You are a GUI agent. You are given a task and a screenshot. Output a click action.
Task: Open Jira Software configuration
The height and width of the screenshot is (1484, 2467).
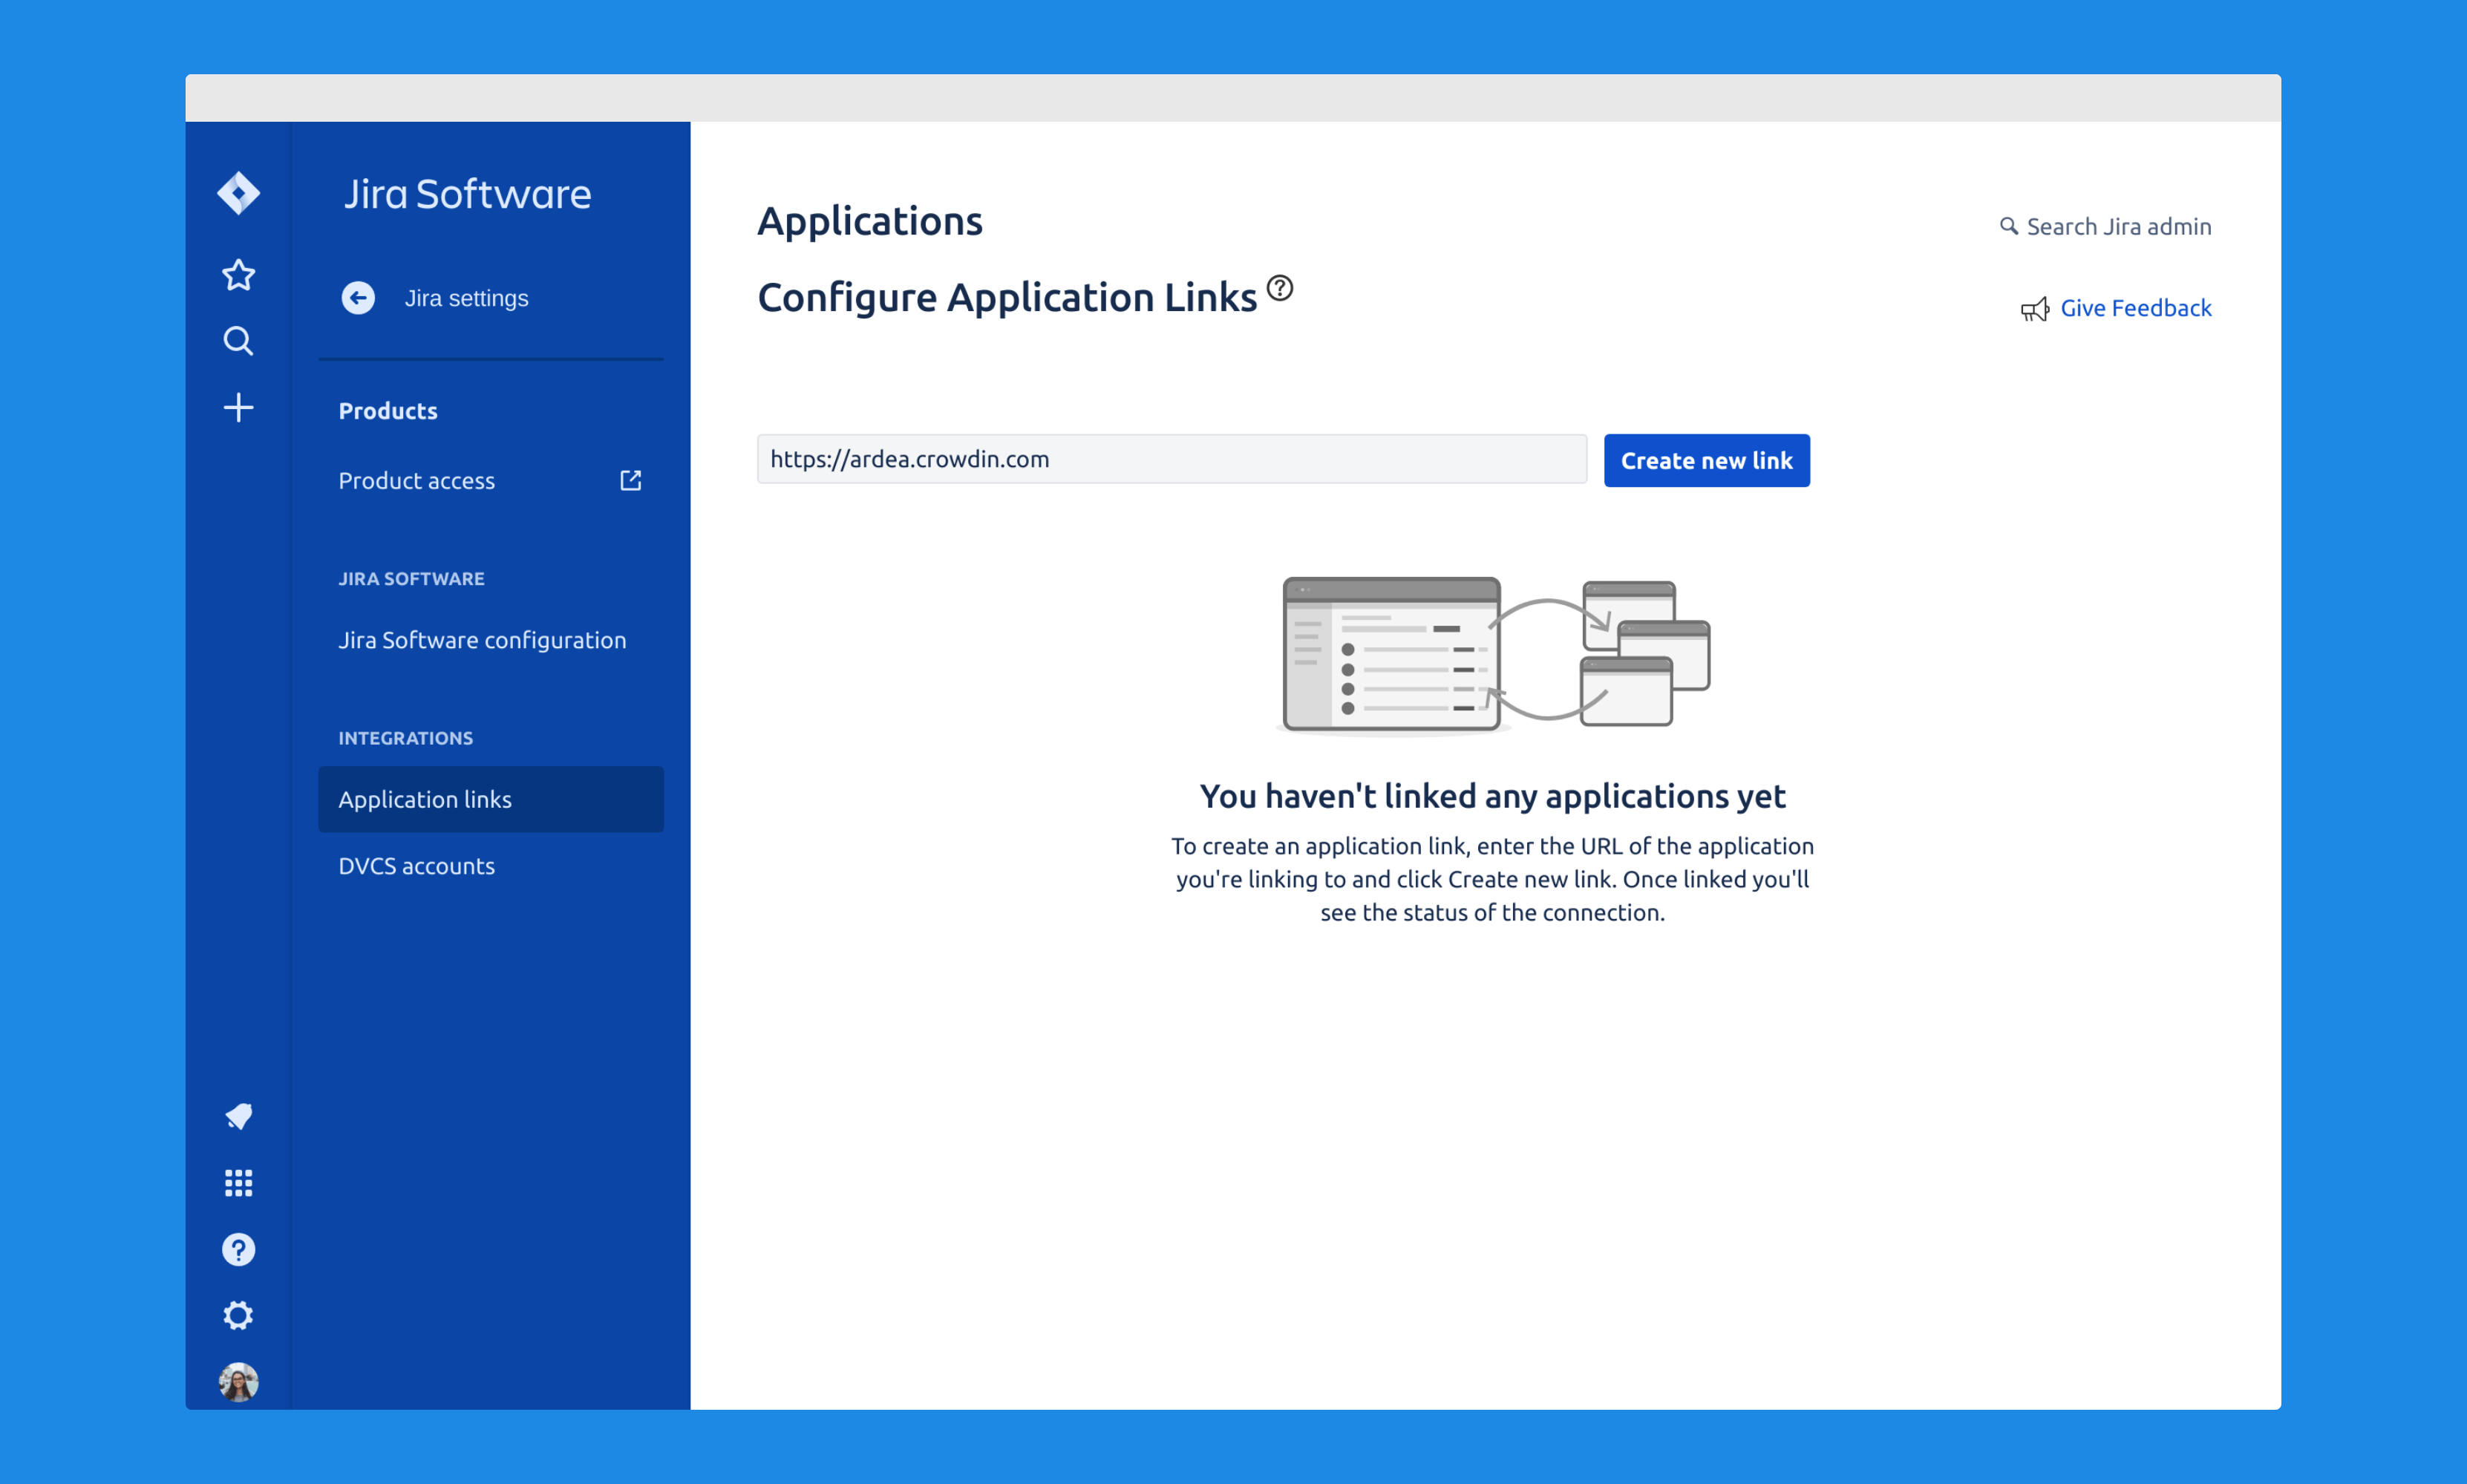482,640
